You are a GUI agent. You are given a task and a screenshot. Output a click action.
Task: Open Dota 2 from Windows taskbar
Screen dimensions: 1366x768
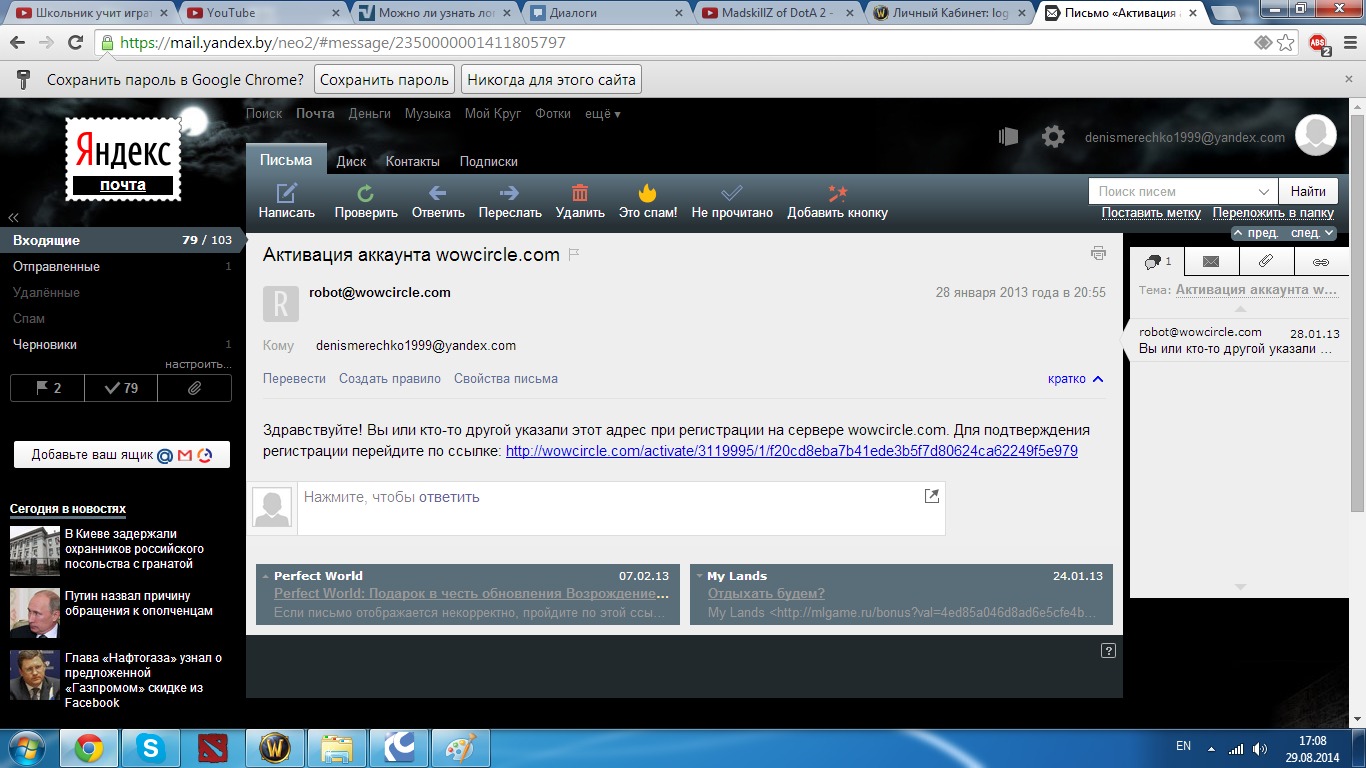click(x=213, y=747)
